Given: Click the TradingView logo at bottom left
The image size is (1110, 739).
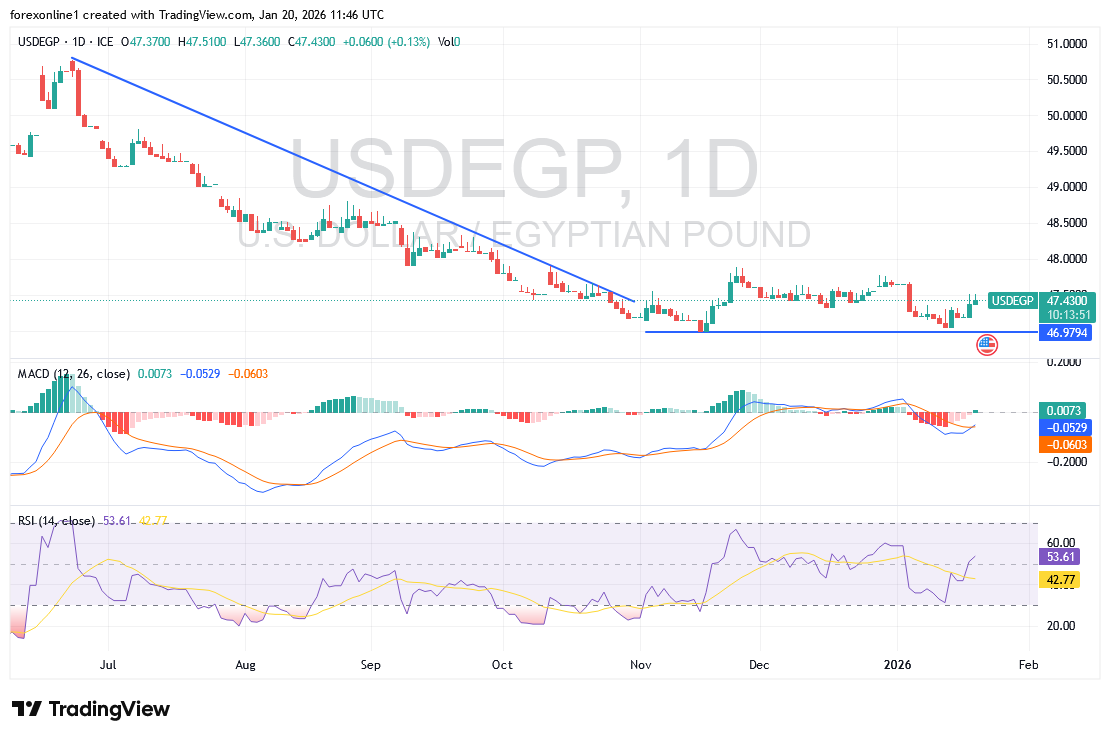Looking at the screenshot, I should point(91,709).
